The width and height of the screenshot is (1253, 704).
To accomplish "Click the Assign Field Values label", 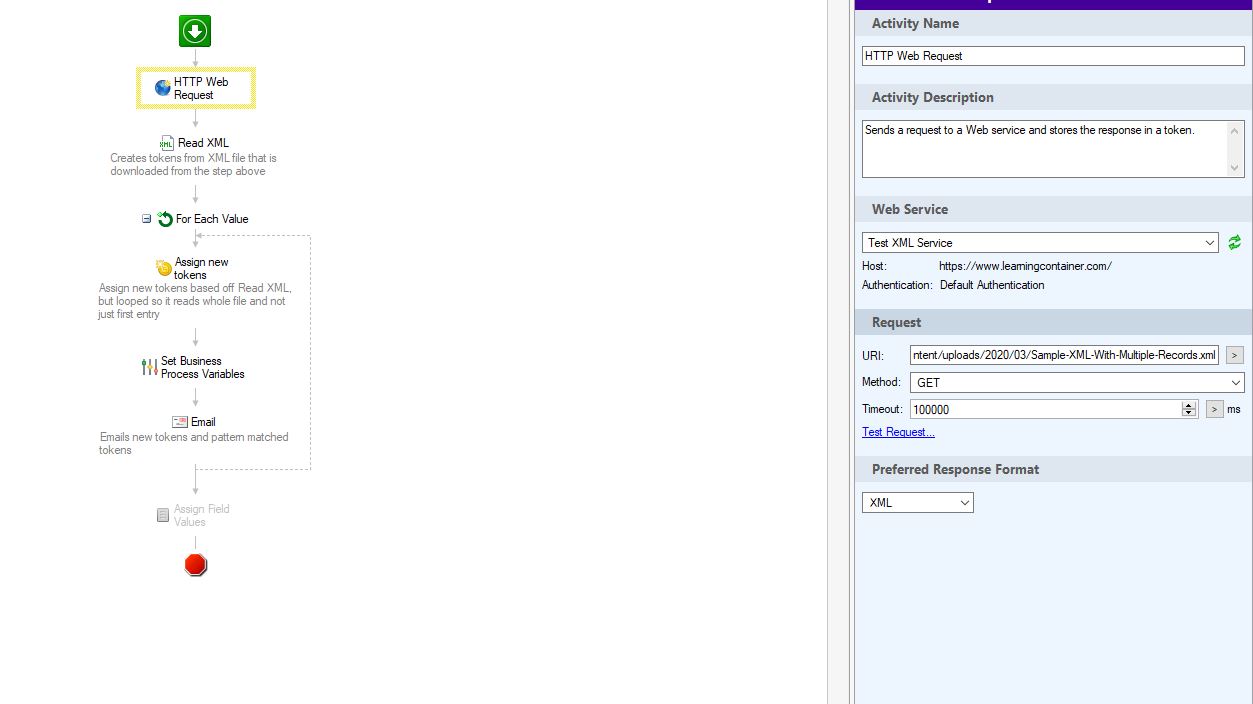I will (x=202, y=515).
